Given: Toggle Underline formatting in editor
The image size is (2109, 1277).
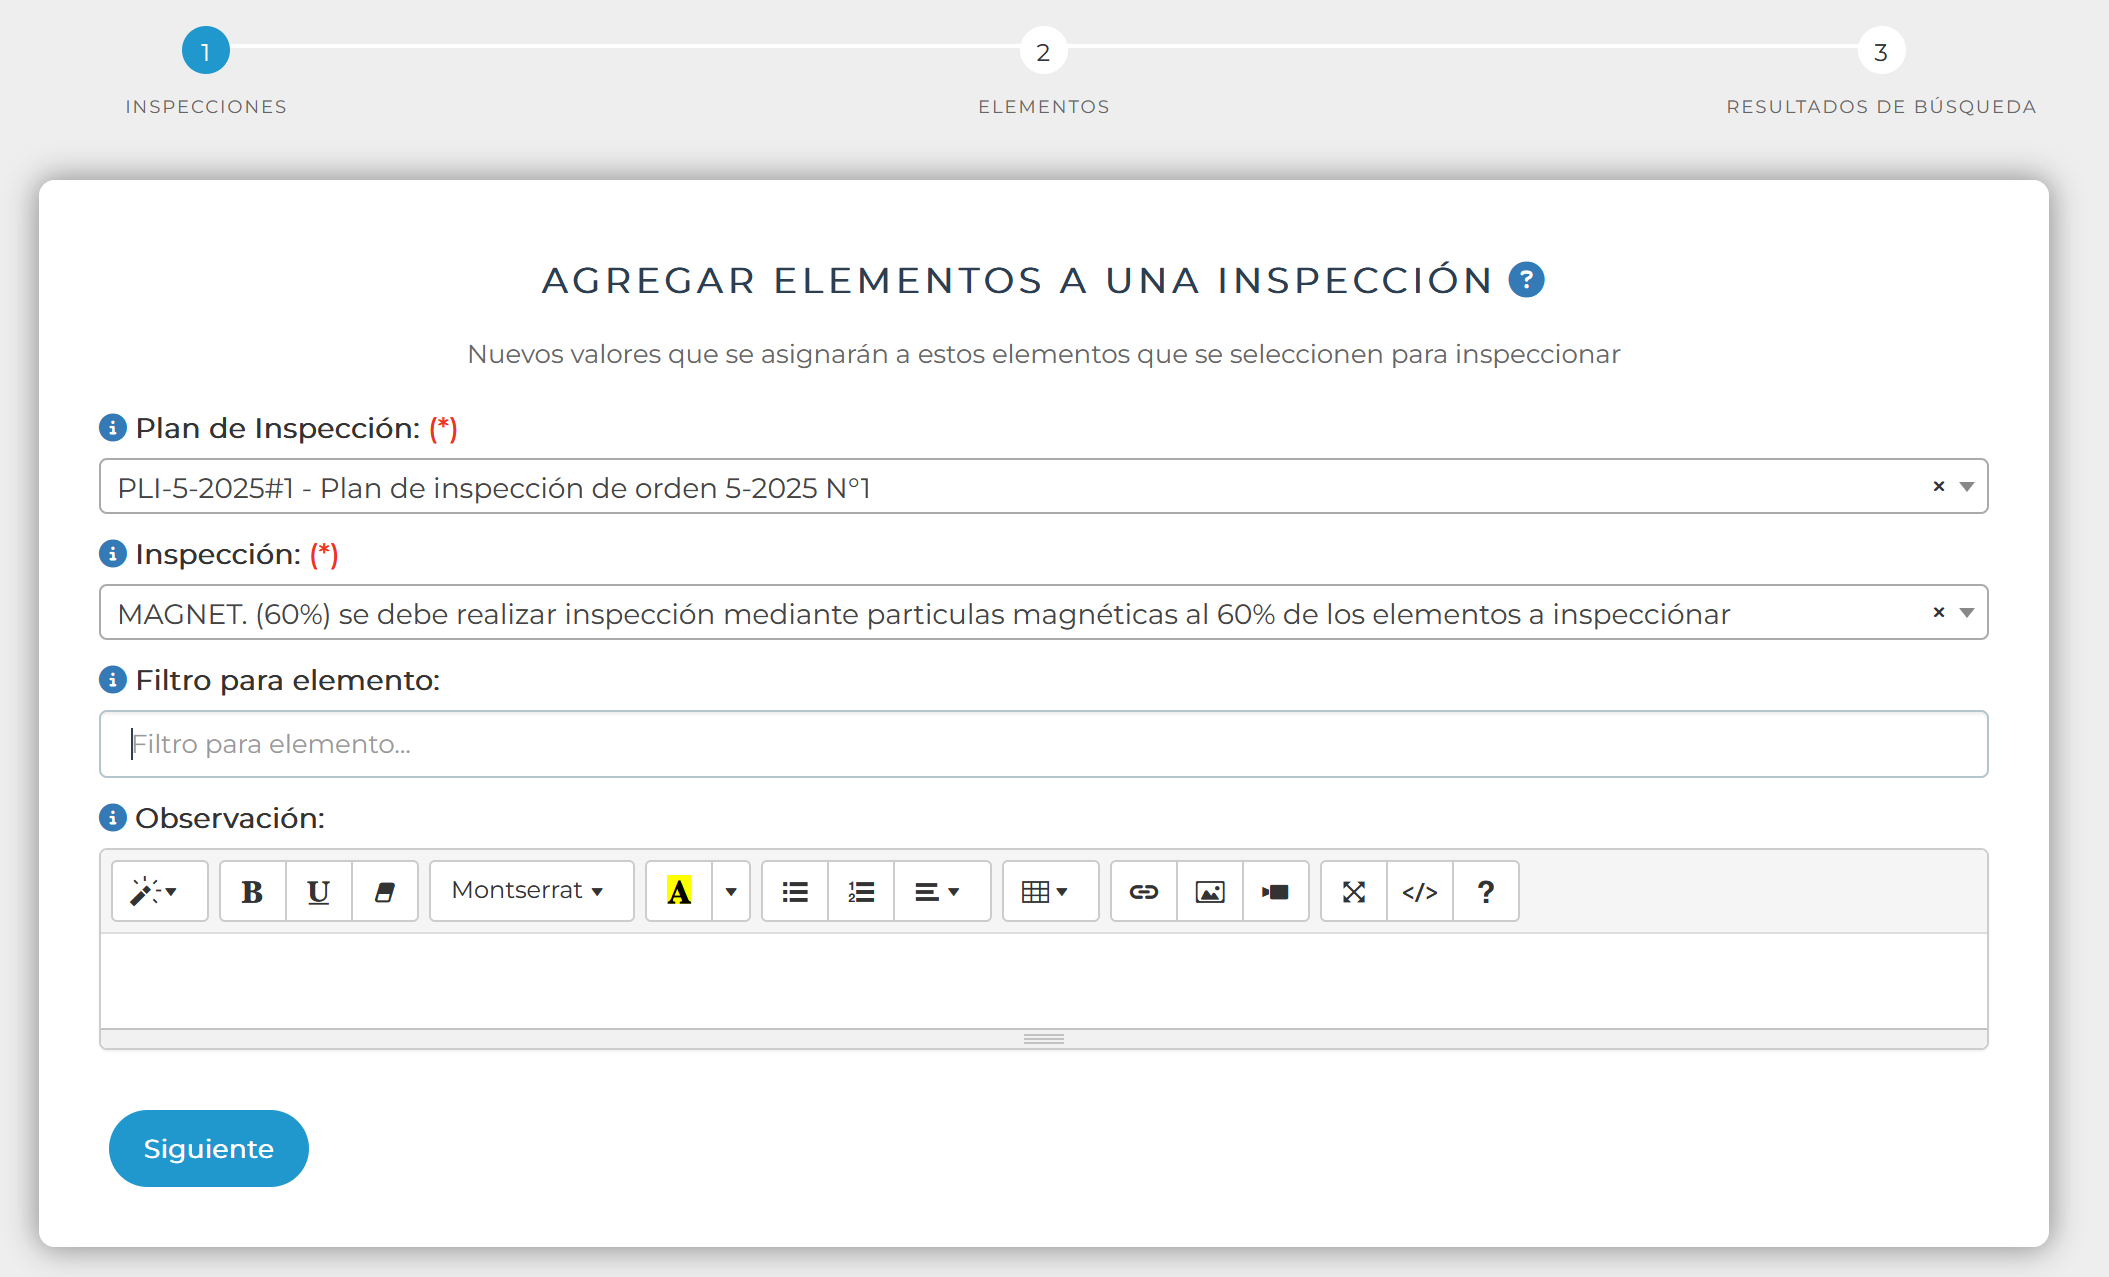Looking at the screenshot, I should click(x=318, y=891).
